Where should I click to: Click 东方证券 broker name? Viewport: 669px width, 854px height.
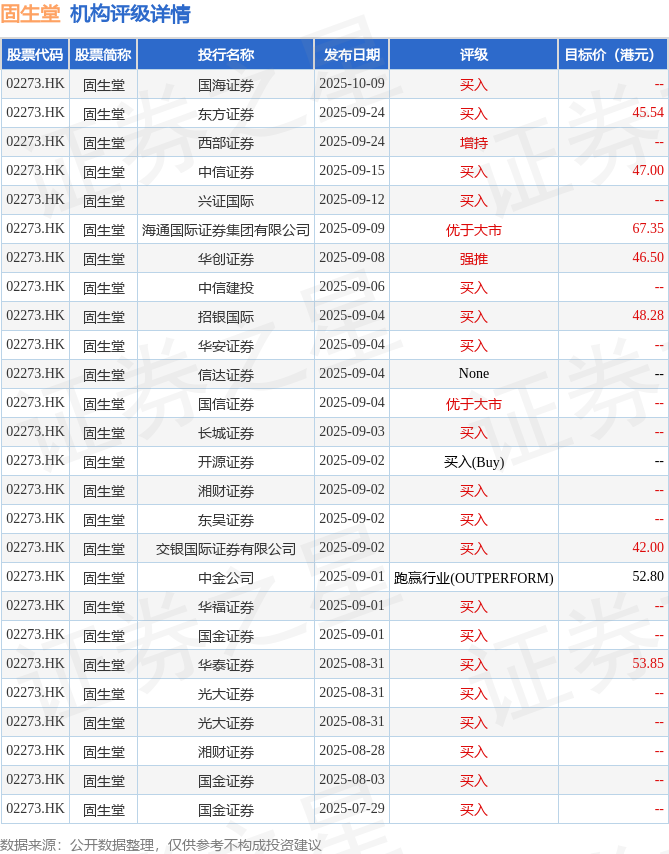(226, 114)
